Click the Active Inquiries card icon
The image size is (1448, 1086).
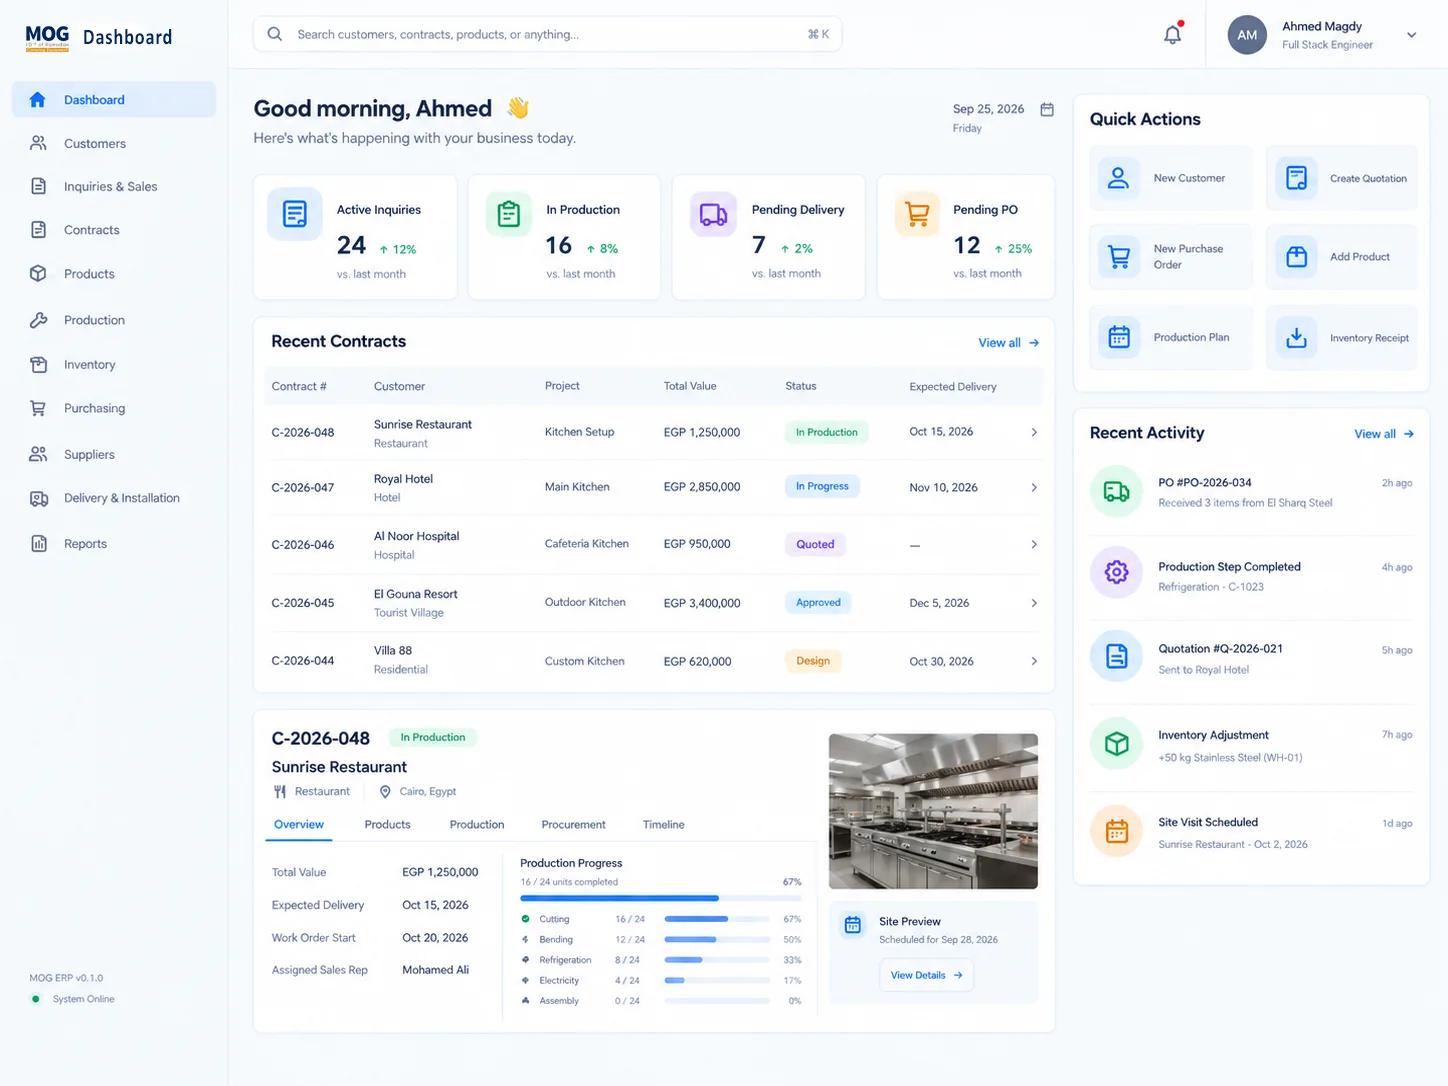[x=295, y=214]
